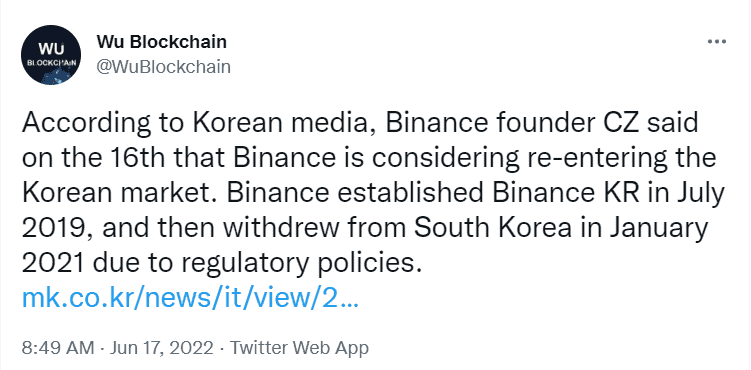Screen dimensions: 751x370
Task: Click the year '2019' in the tweet
Action: click(56, 228)
